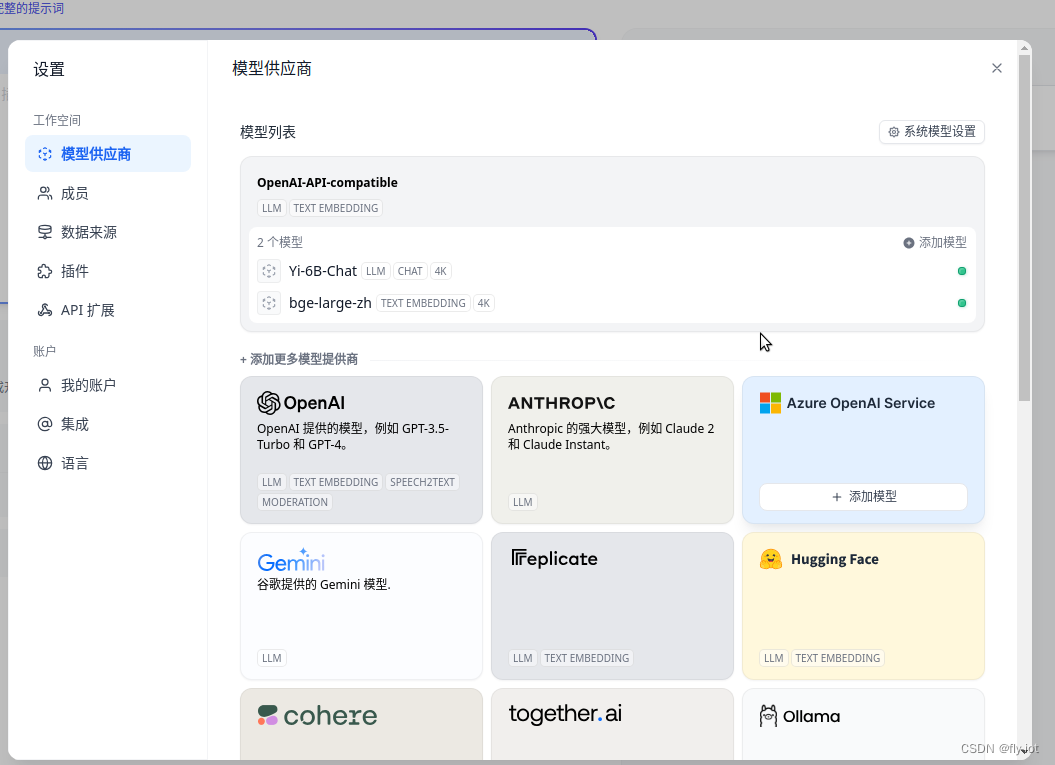Click scrollbar down arrow at bottom
The width and height of the screenshot is (1055, 765).
[x=1025, y=751]
